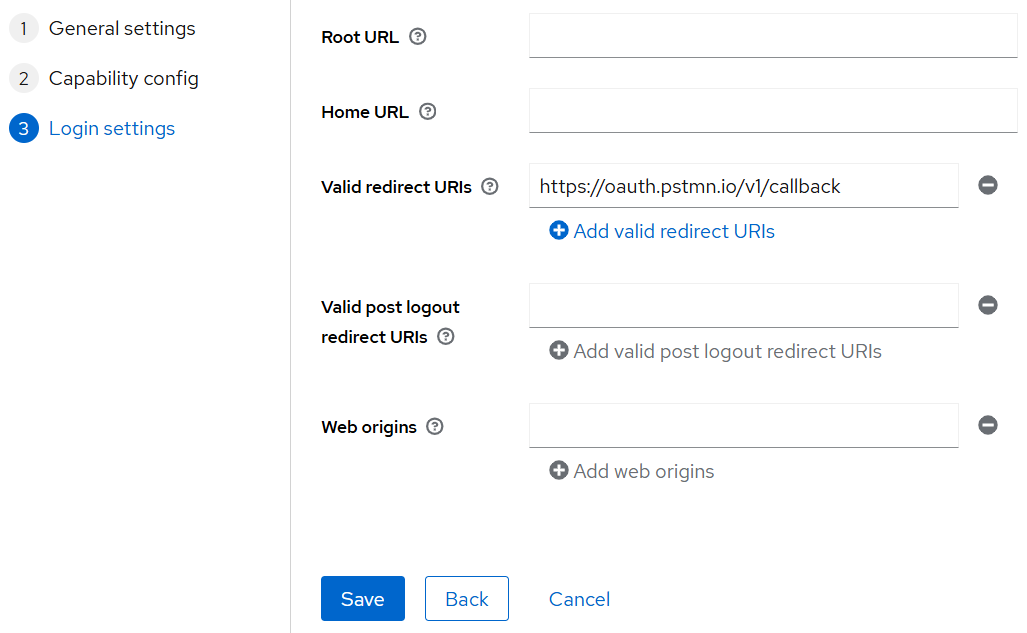Click the plus icon before Add web origins

click(558, 470)
